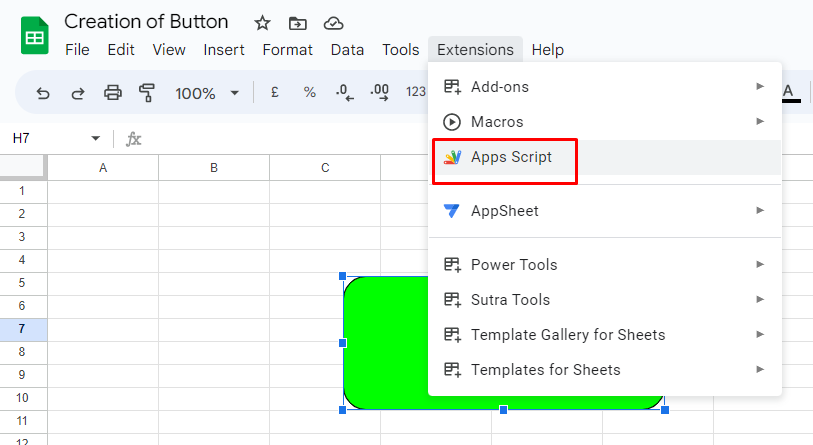The image size is (813, 445).
Task: Open the Power Tools extension entry
Action: pyautogui.click(x=605, y=265)
